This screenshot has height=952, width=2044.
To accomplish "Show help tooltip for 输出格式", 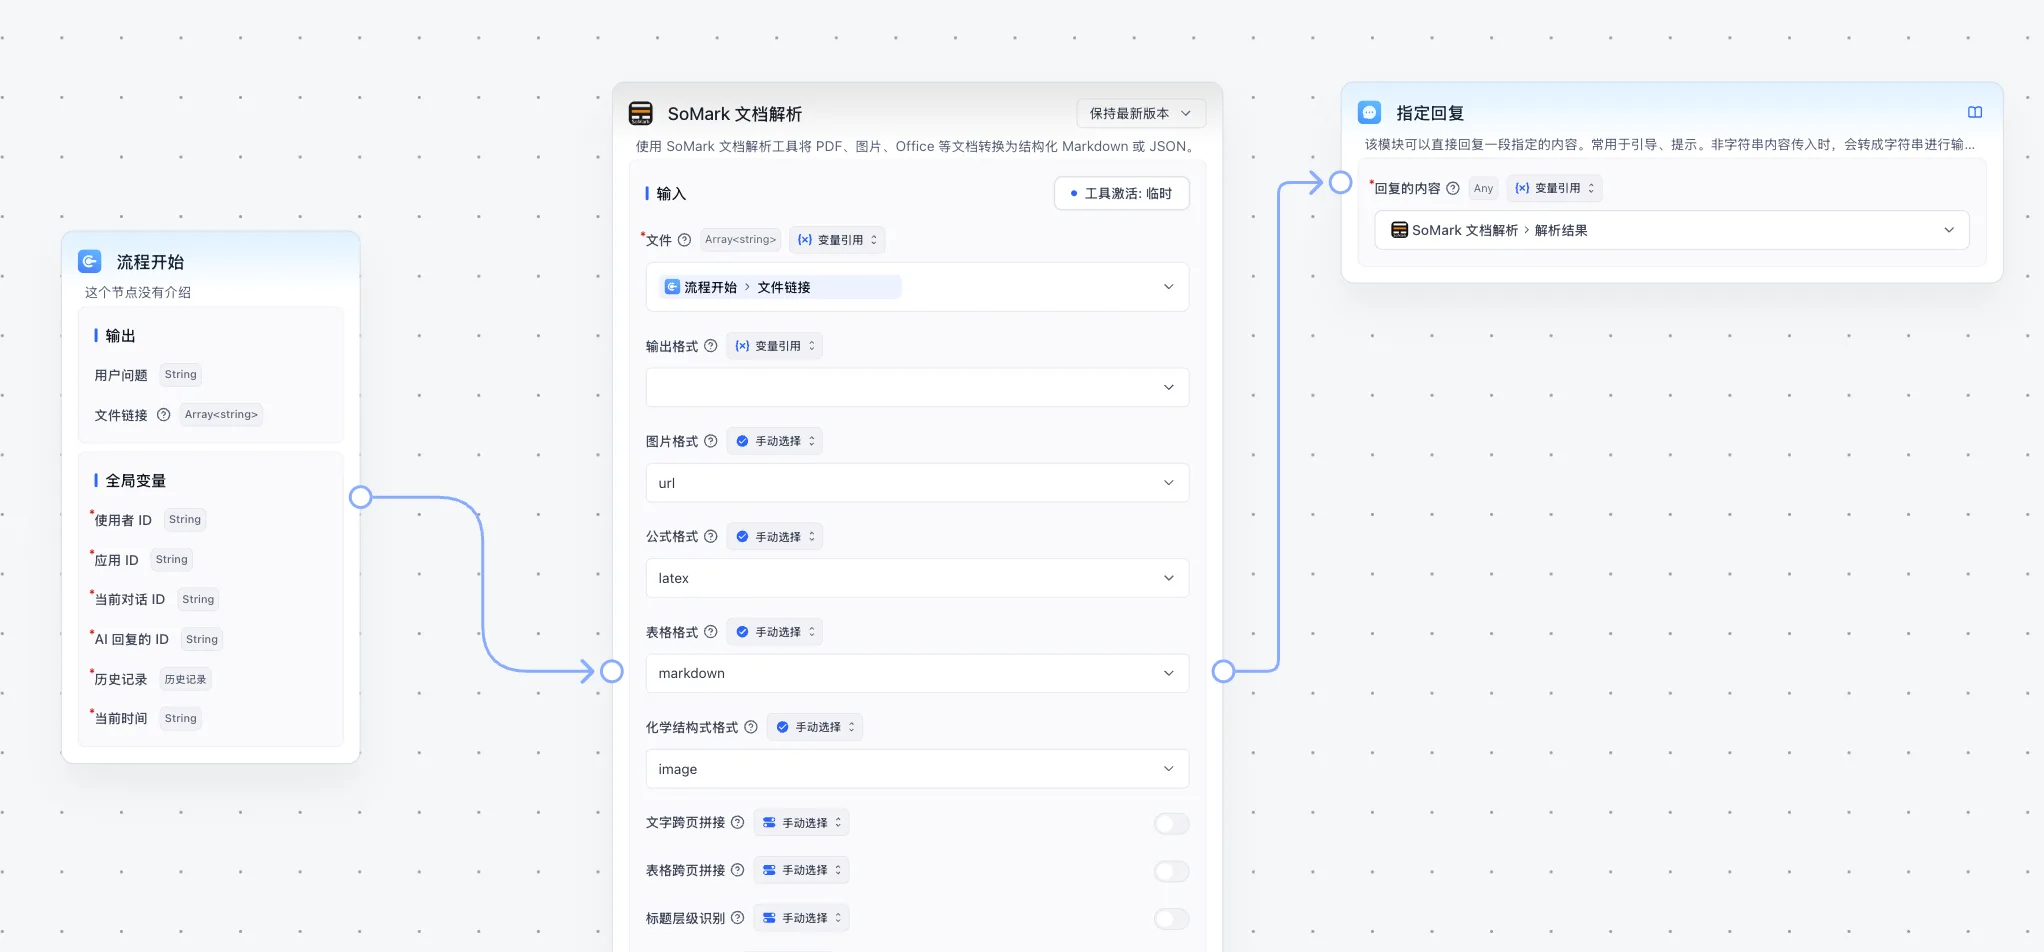I will (x=711, y=346).
